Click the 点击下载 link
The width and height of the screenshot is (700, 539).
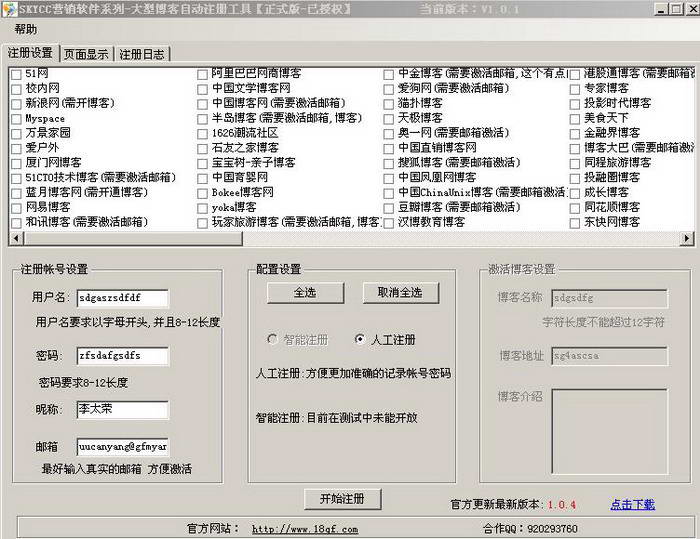[x=633, y=505]
